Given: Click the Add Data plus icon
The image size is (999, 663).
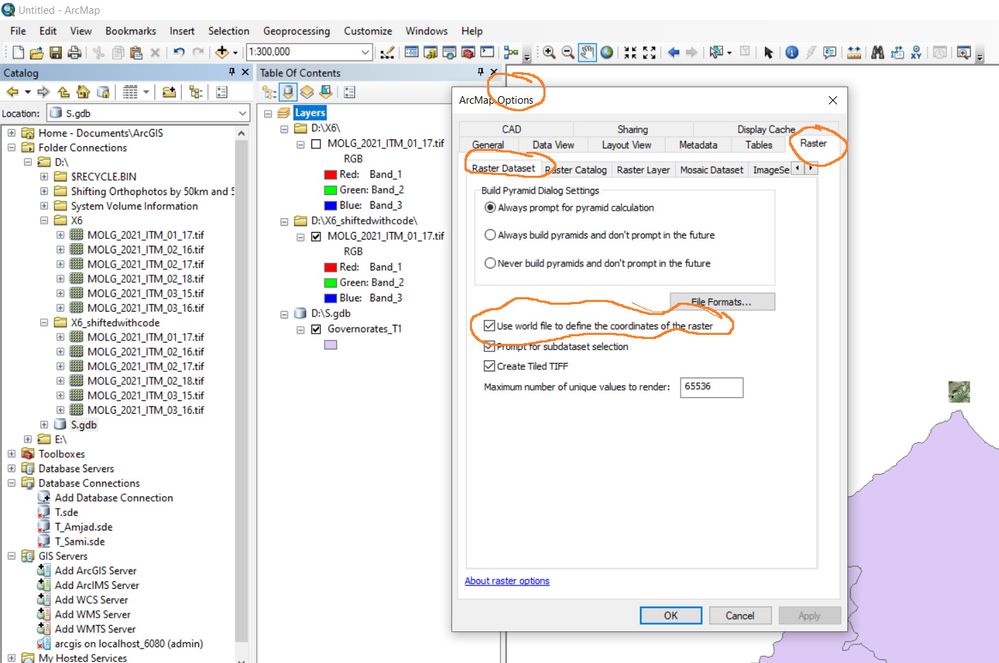Looking at the screenshot, I should (x=222, y=52).
